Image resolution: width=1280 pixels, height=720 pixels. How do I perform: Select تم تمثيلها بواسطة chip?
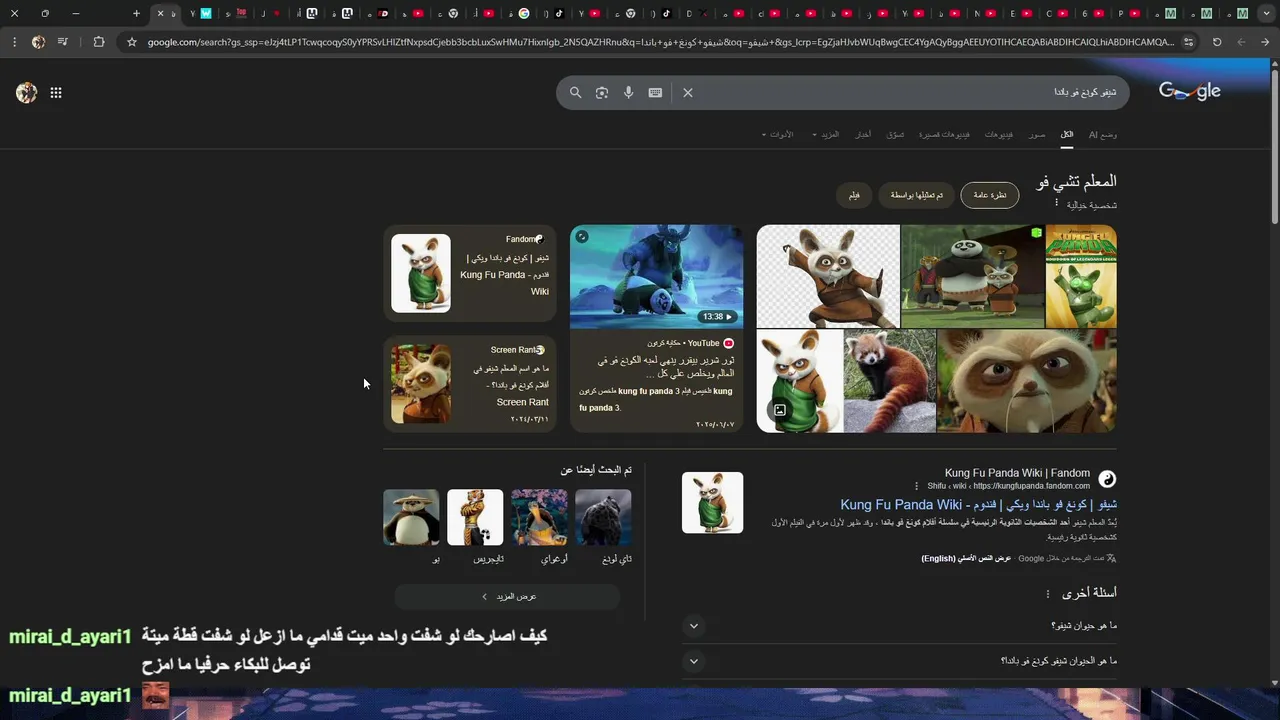(x=917, y=195)
